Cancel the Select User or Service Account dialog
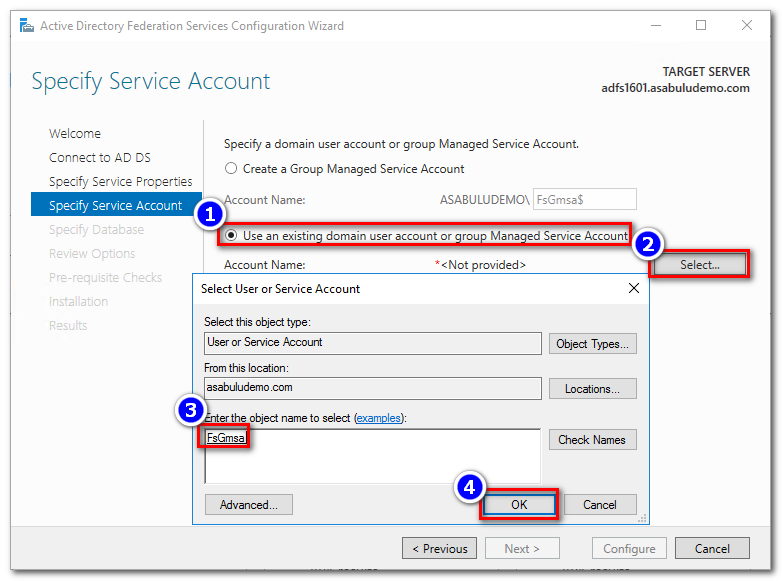This screenshot has height=581, width=782. pyautogui.click(x=600, y=505)
